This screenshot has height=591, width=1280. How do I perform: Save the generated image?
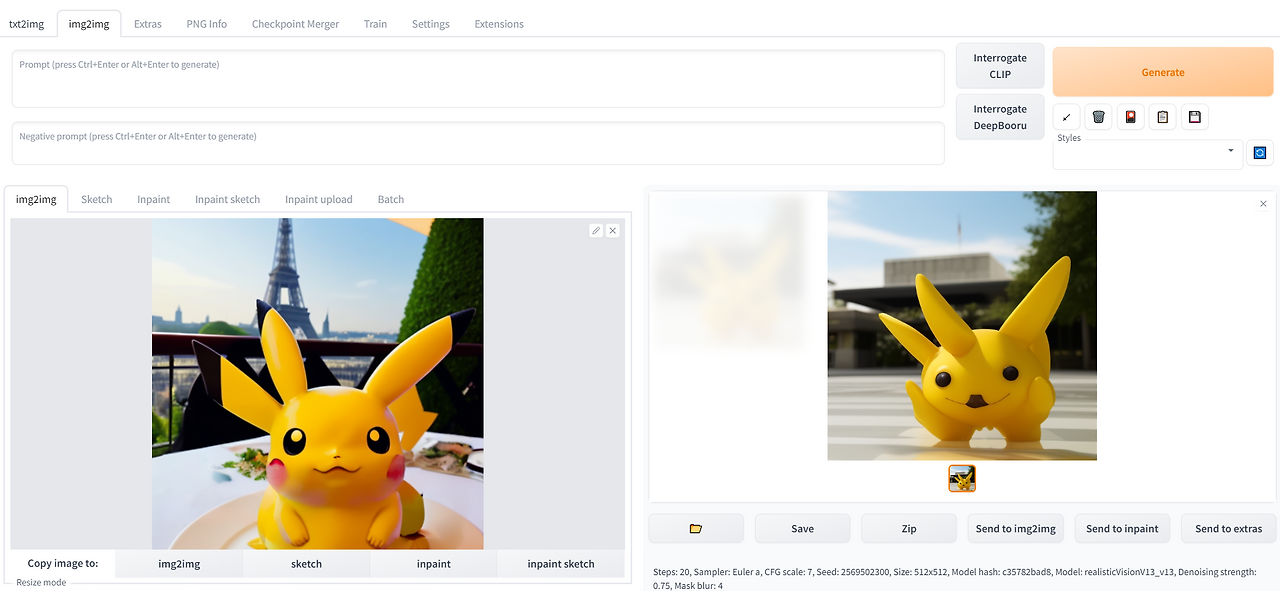click(802, 528)
